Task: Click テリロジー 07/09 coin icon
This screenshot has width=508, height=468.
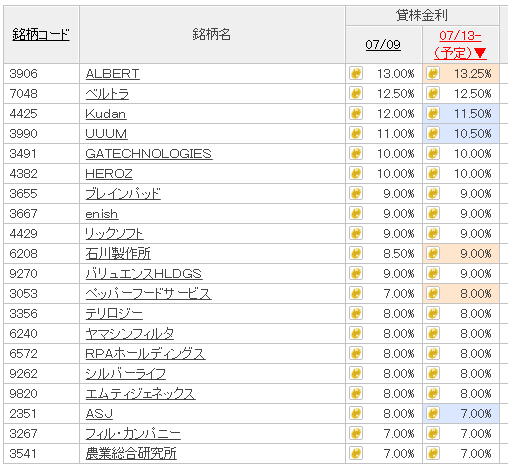Action: point(356,313)
